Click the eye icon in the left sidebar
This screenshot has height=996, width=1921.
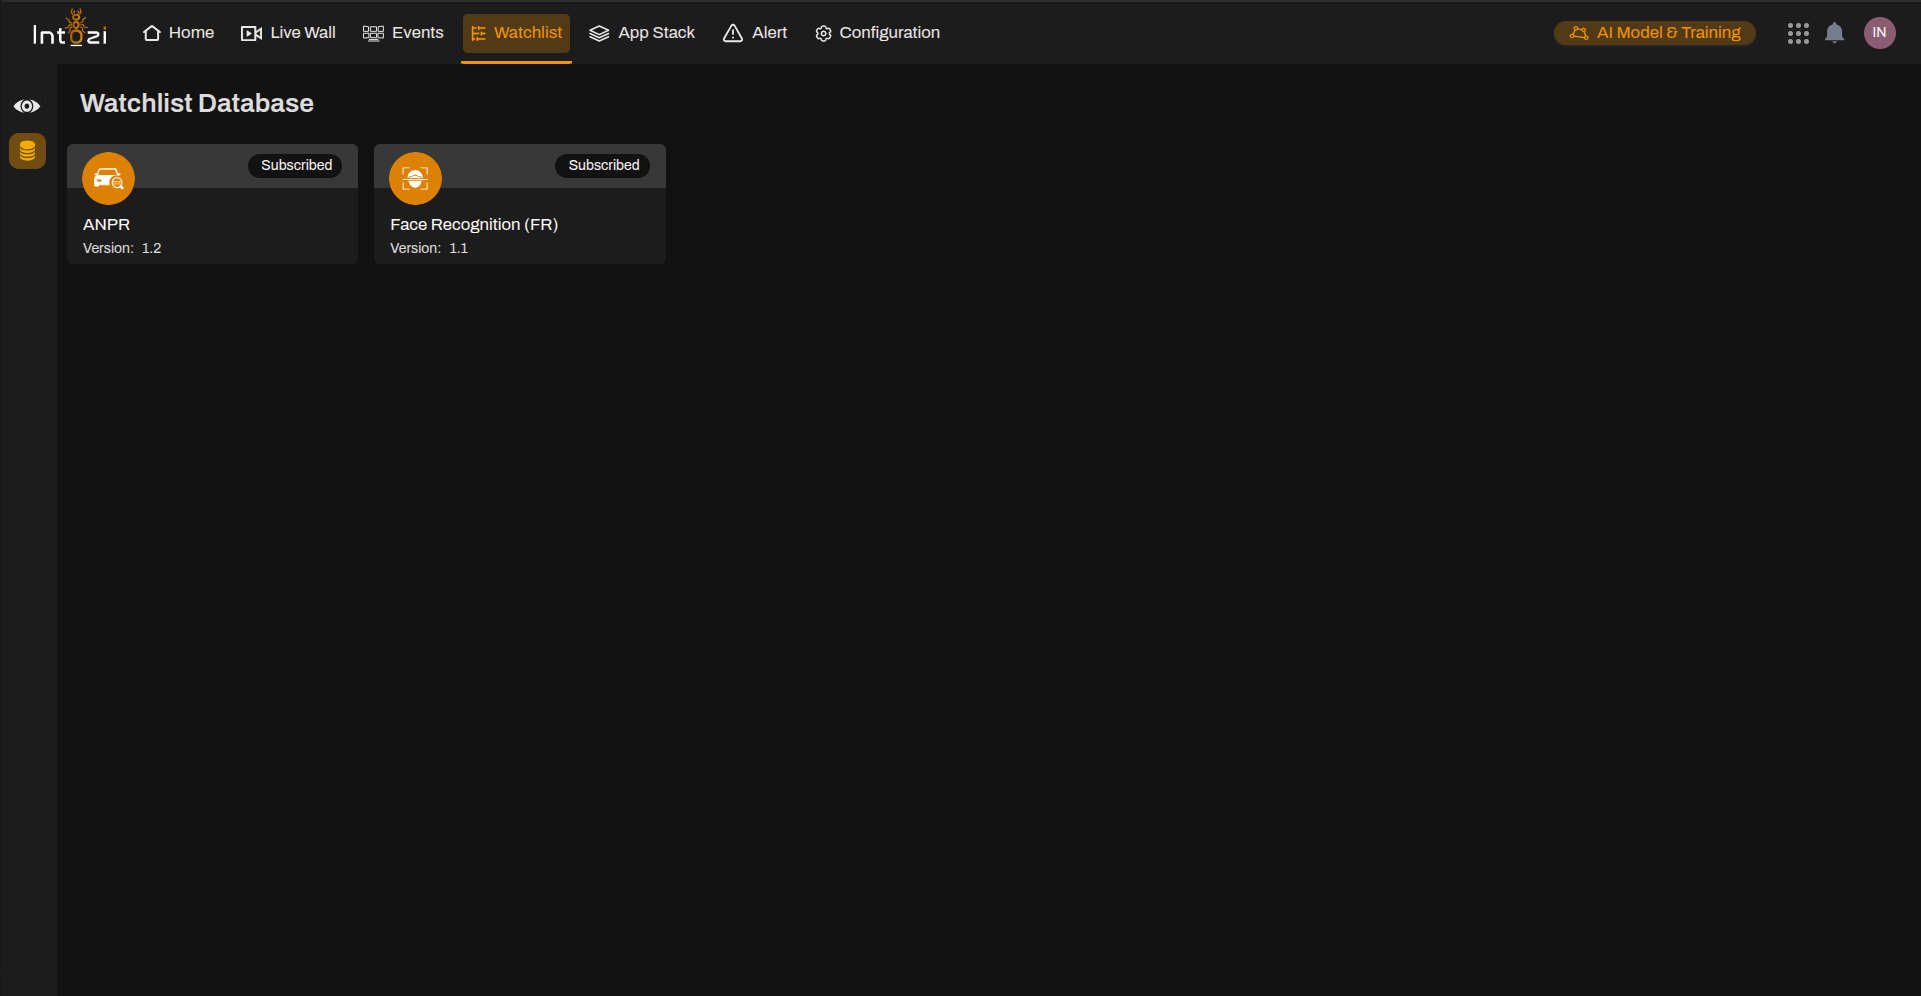27,105
